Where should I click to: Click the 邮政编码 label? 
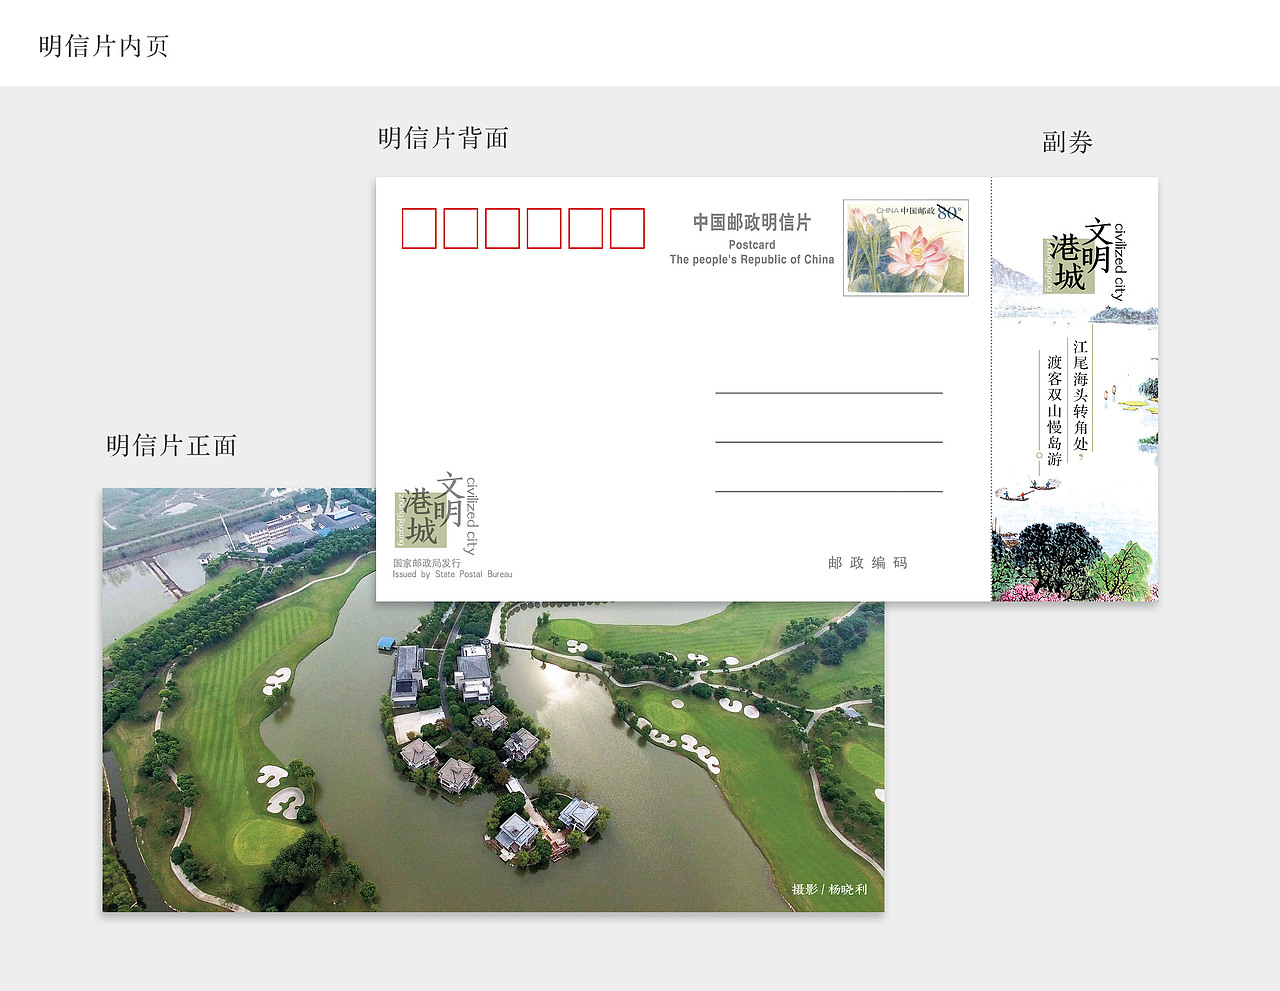point(866,562)
